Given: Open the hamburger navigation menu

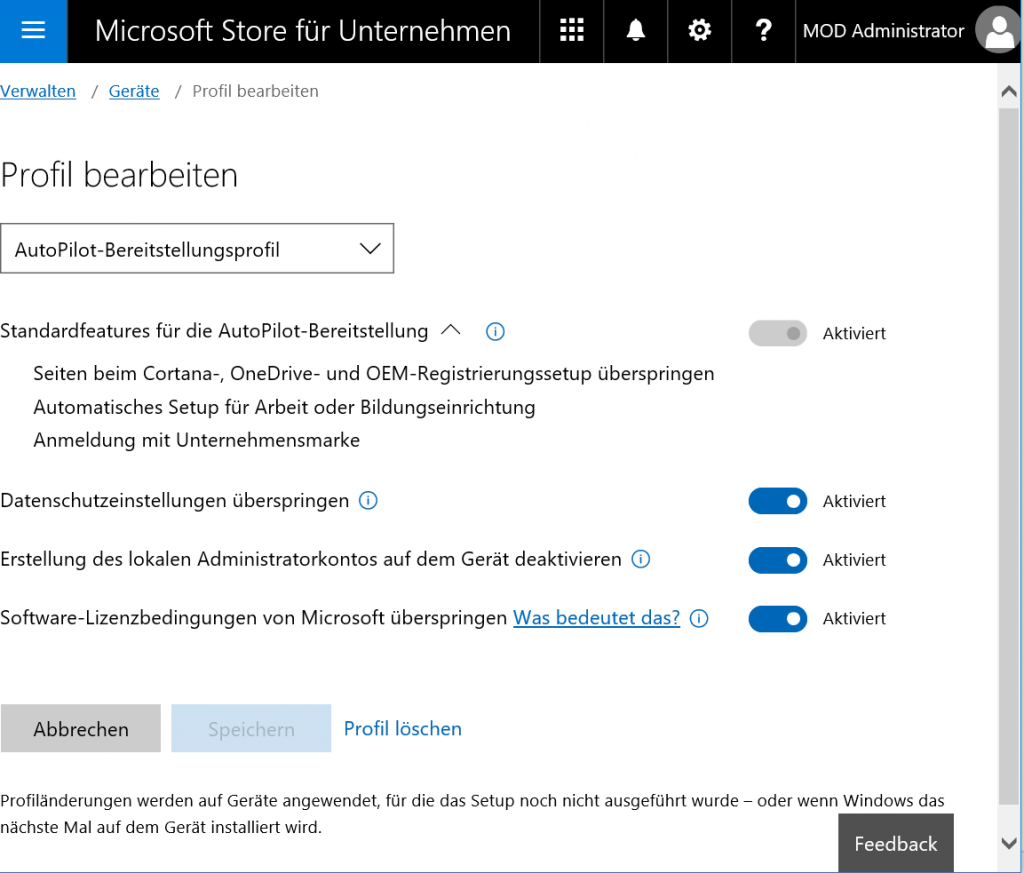Looking at the screenshot, I should point(33,31).
